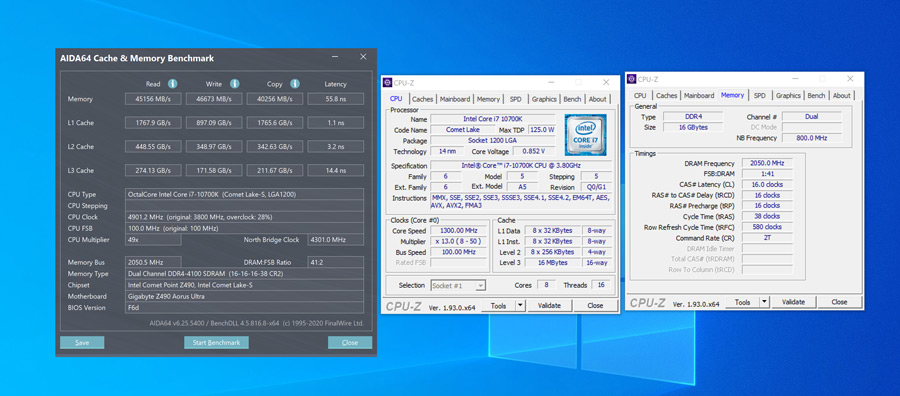Image resolution: width=900 pixels, height=396 pixels.
Task: Click Validate button in right CPU-Z window
Action: (x=793, y=302)
